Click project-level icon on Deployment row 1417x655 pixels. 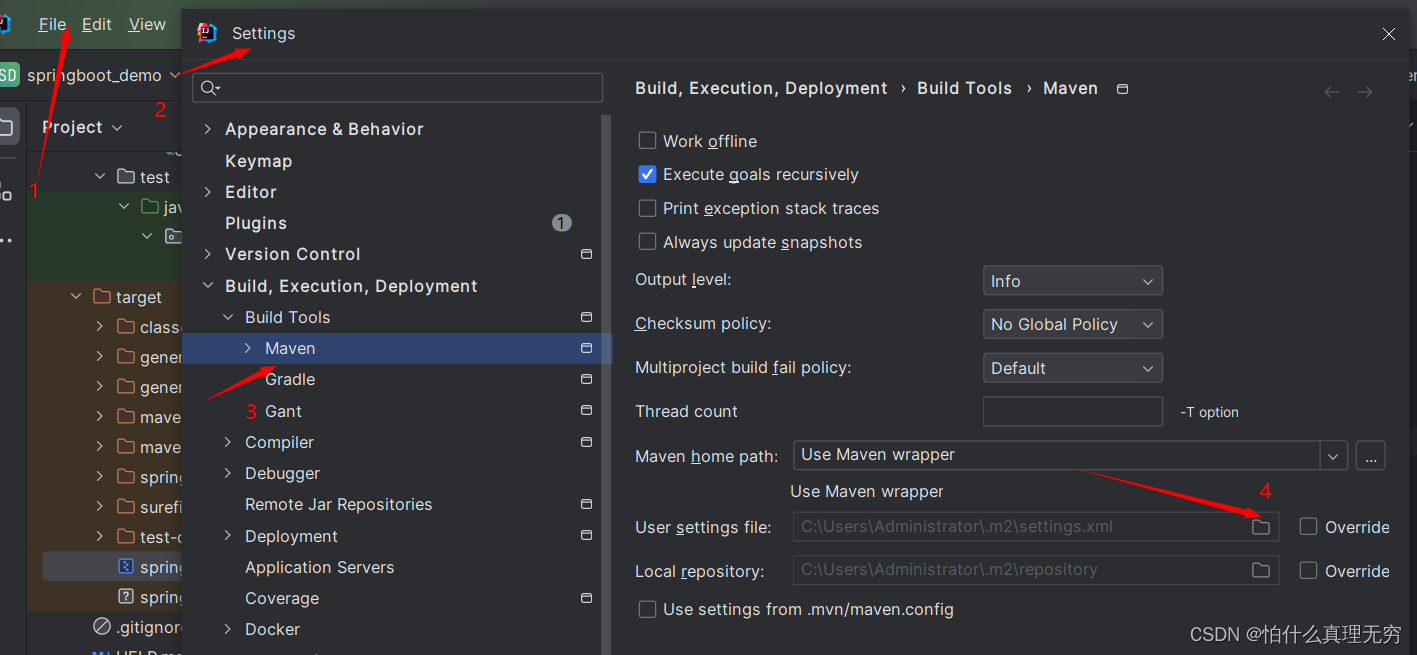point(586,536)
